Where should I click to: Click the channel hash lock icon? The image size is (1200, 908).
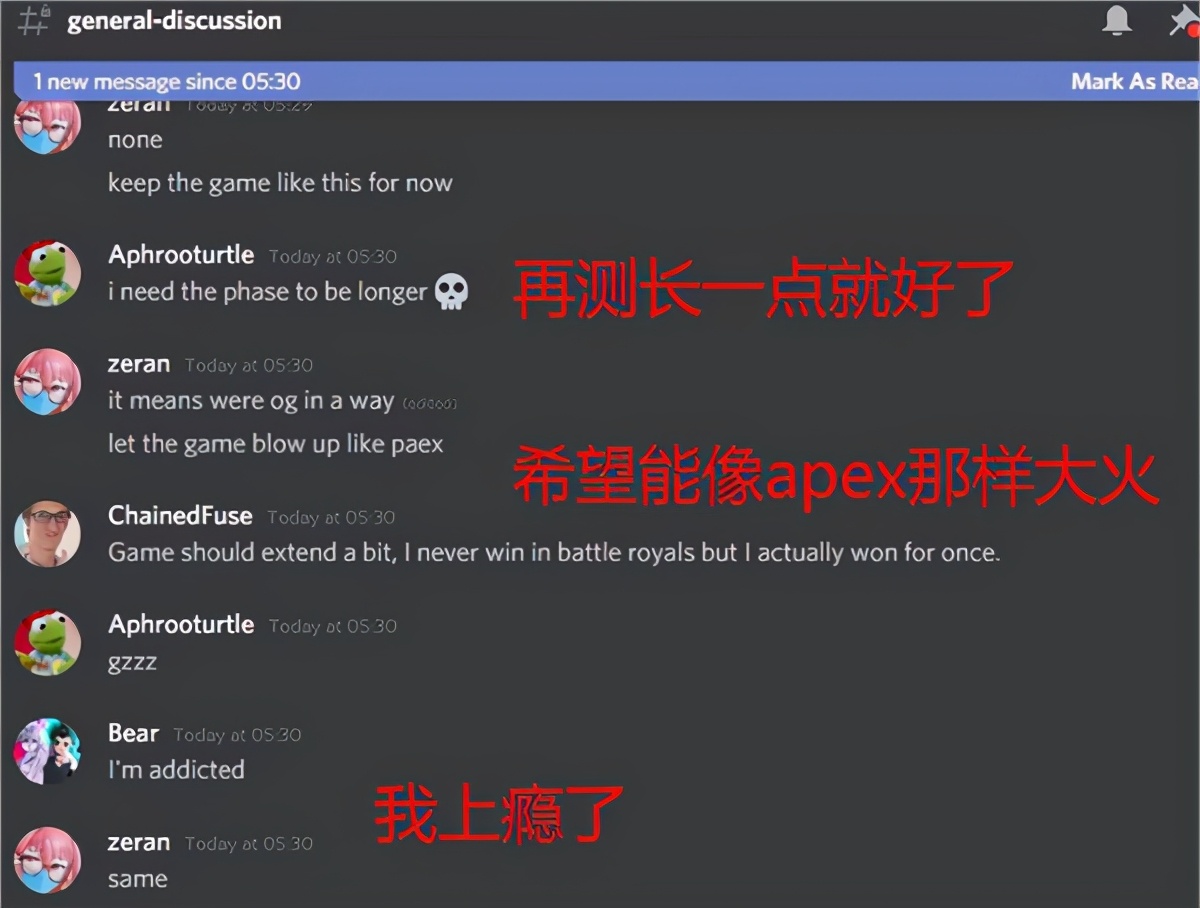34,20
